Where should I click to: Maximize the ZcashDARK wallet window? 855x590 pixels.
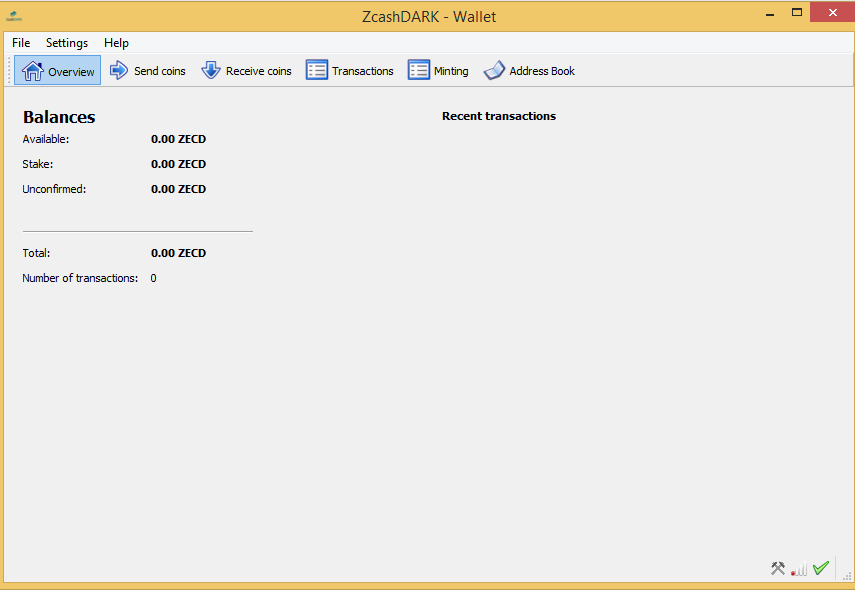[x=797, y=13]
